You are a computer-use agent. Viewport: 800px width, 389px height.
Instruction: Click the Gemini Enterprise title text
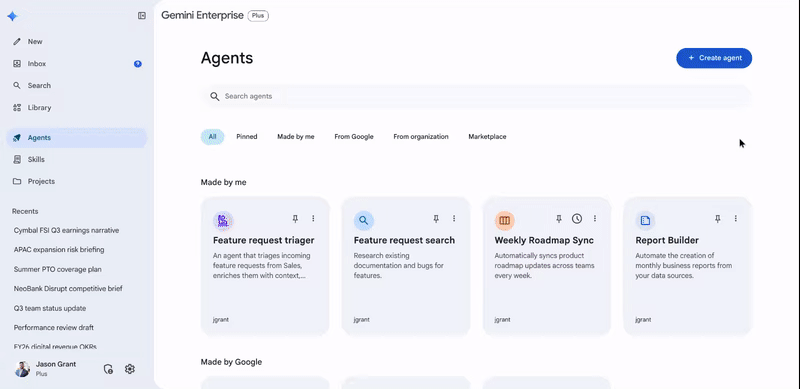click(x=203, y=15)
